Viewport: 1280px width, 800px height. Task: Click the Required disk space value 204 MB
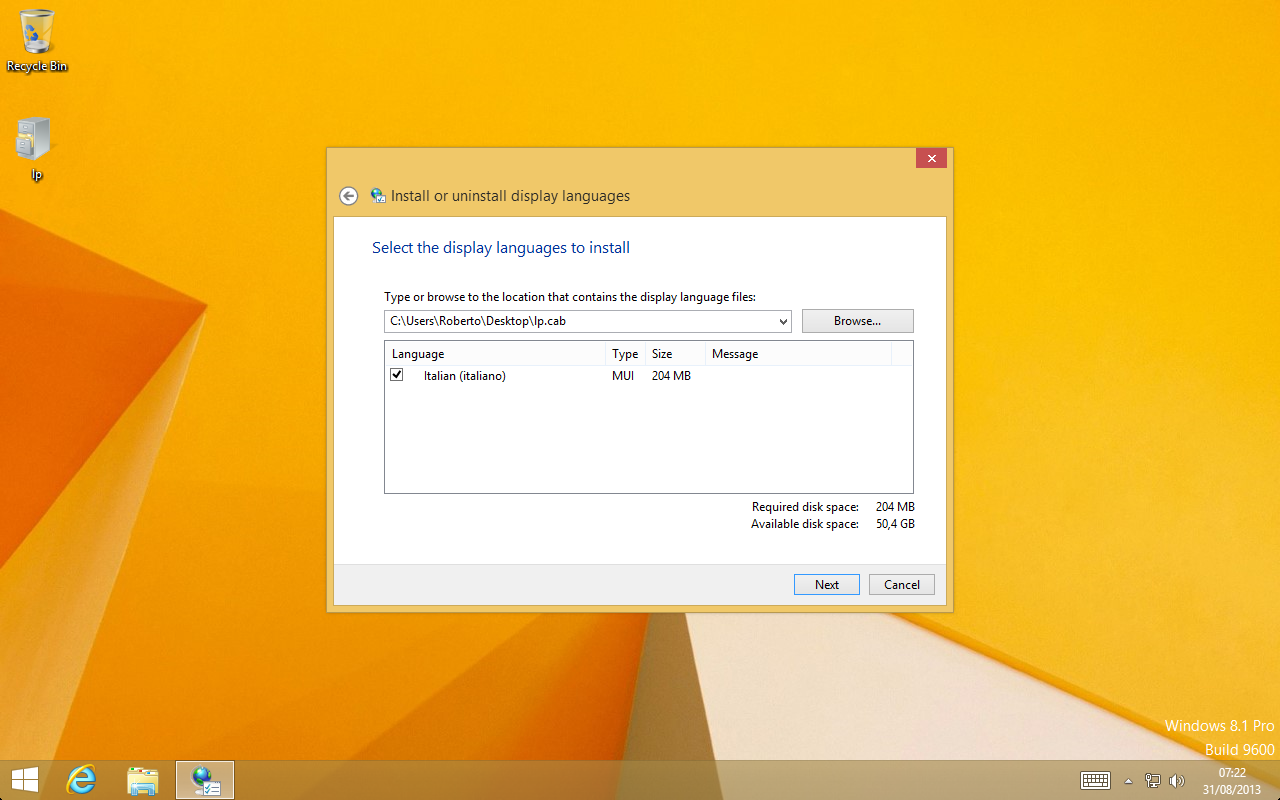click(x=895, y=507)
